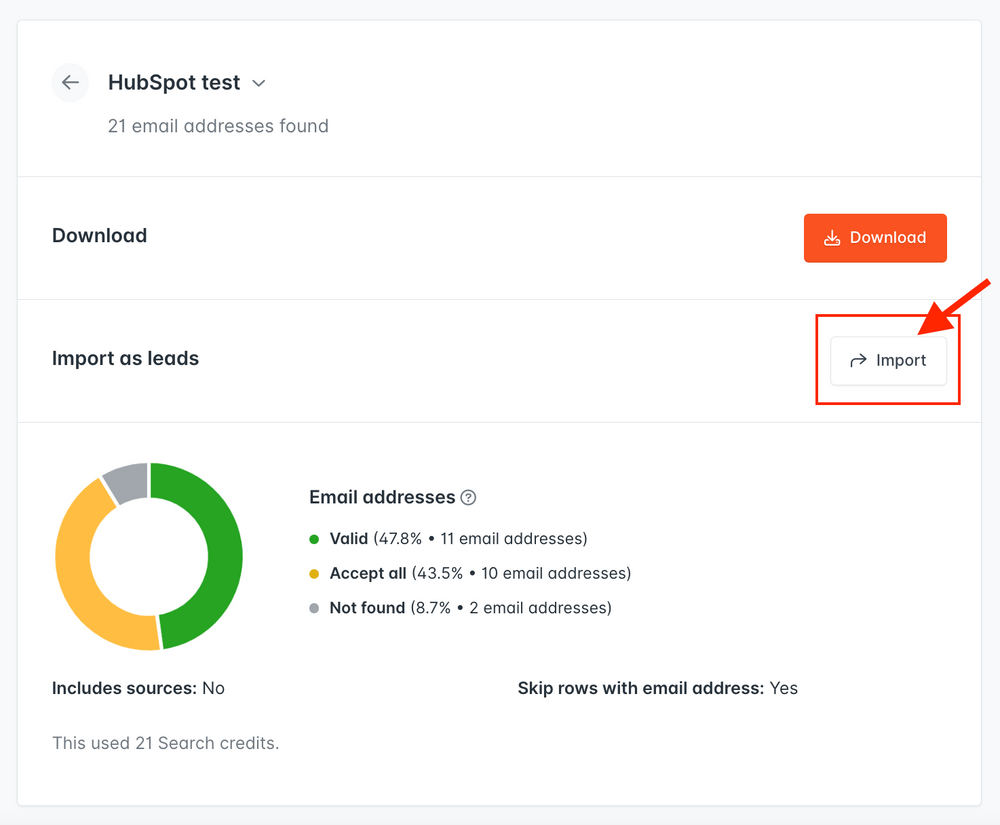Click the 21 email addresses found text

point(218,126)
